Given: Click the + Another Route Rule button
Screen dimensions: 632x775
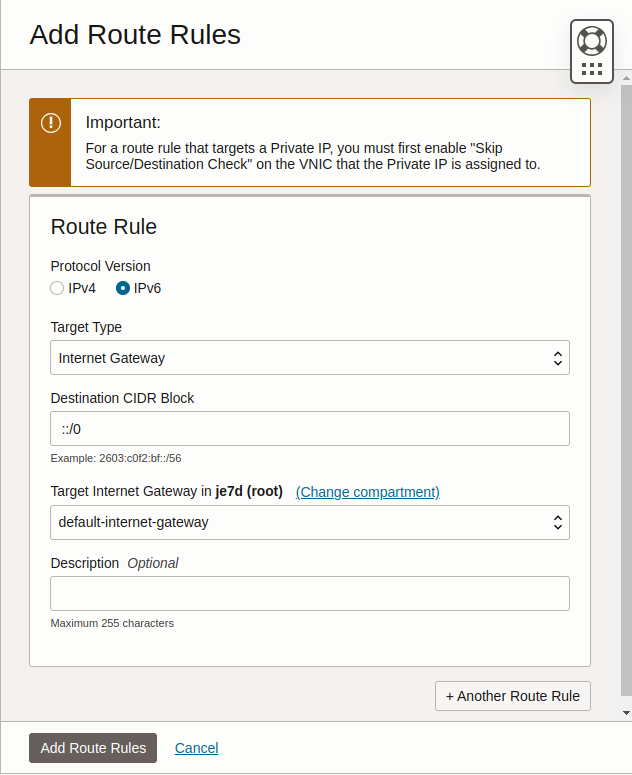Looking at the screenshot, I should tap(512, 696).
